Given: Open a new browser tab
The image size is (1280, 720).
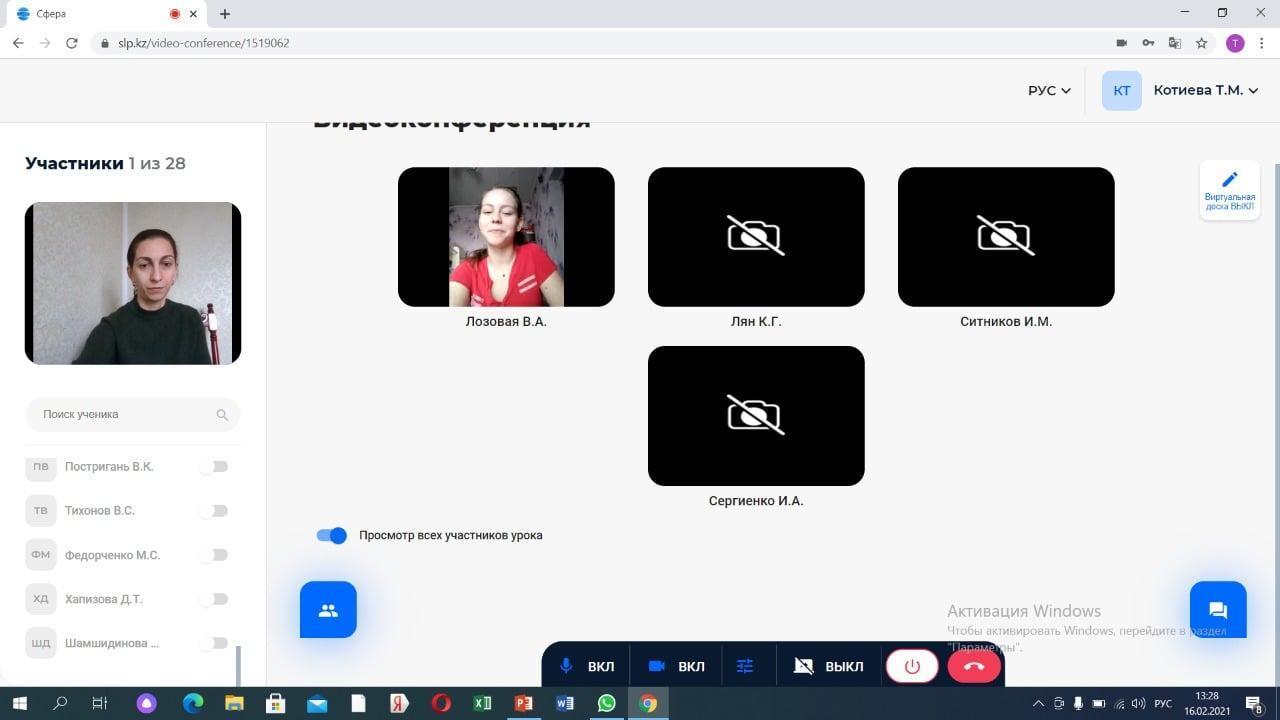Looking at the screenshot, I should point(225,14).
